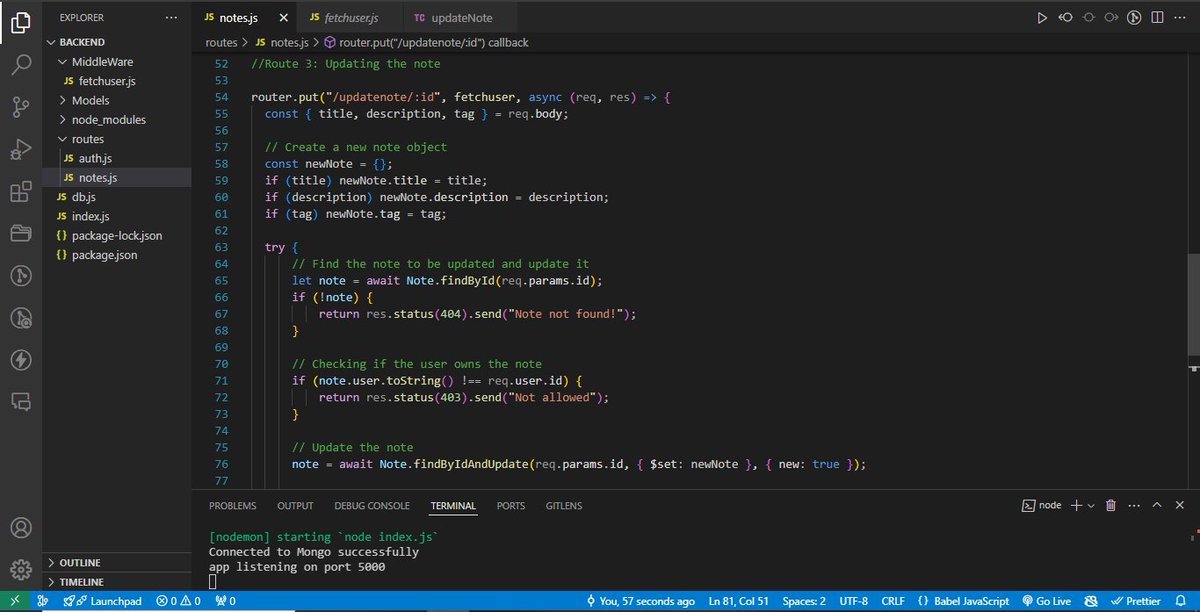Open the Project Manager folder icon
Image resolution: width=1200 pixels, height=612 pixels.
point(20,233)
